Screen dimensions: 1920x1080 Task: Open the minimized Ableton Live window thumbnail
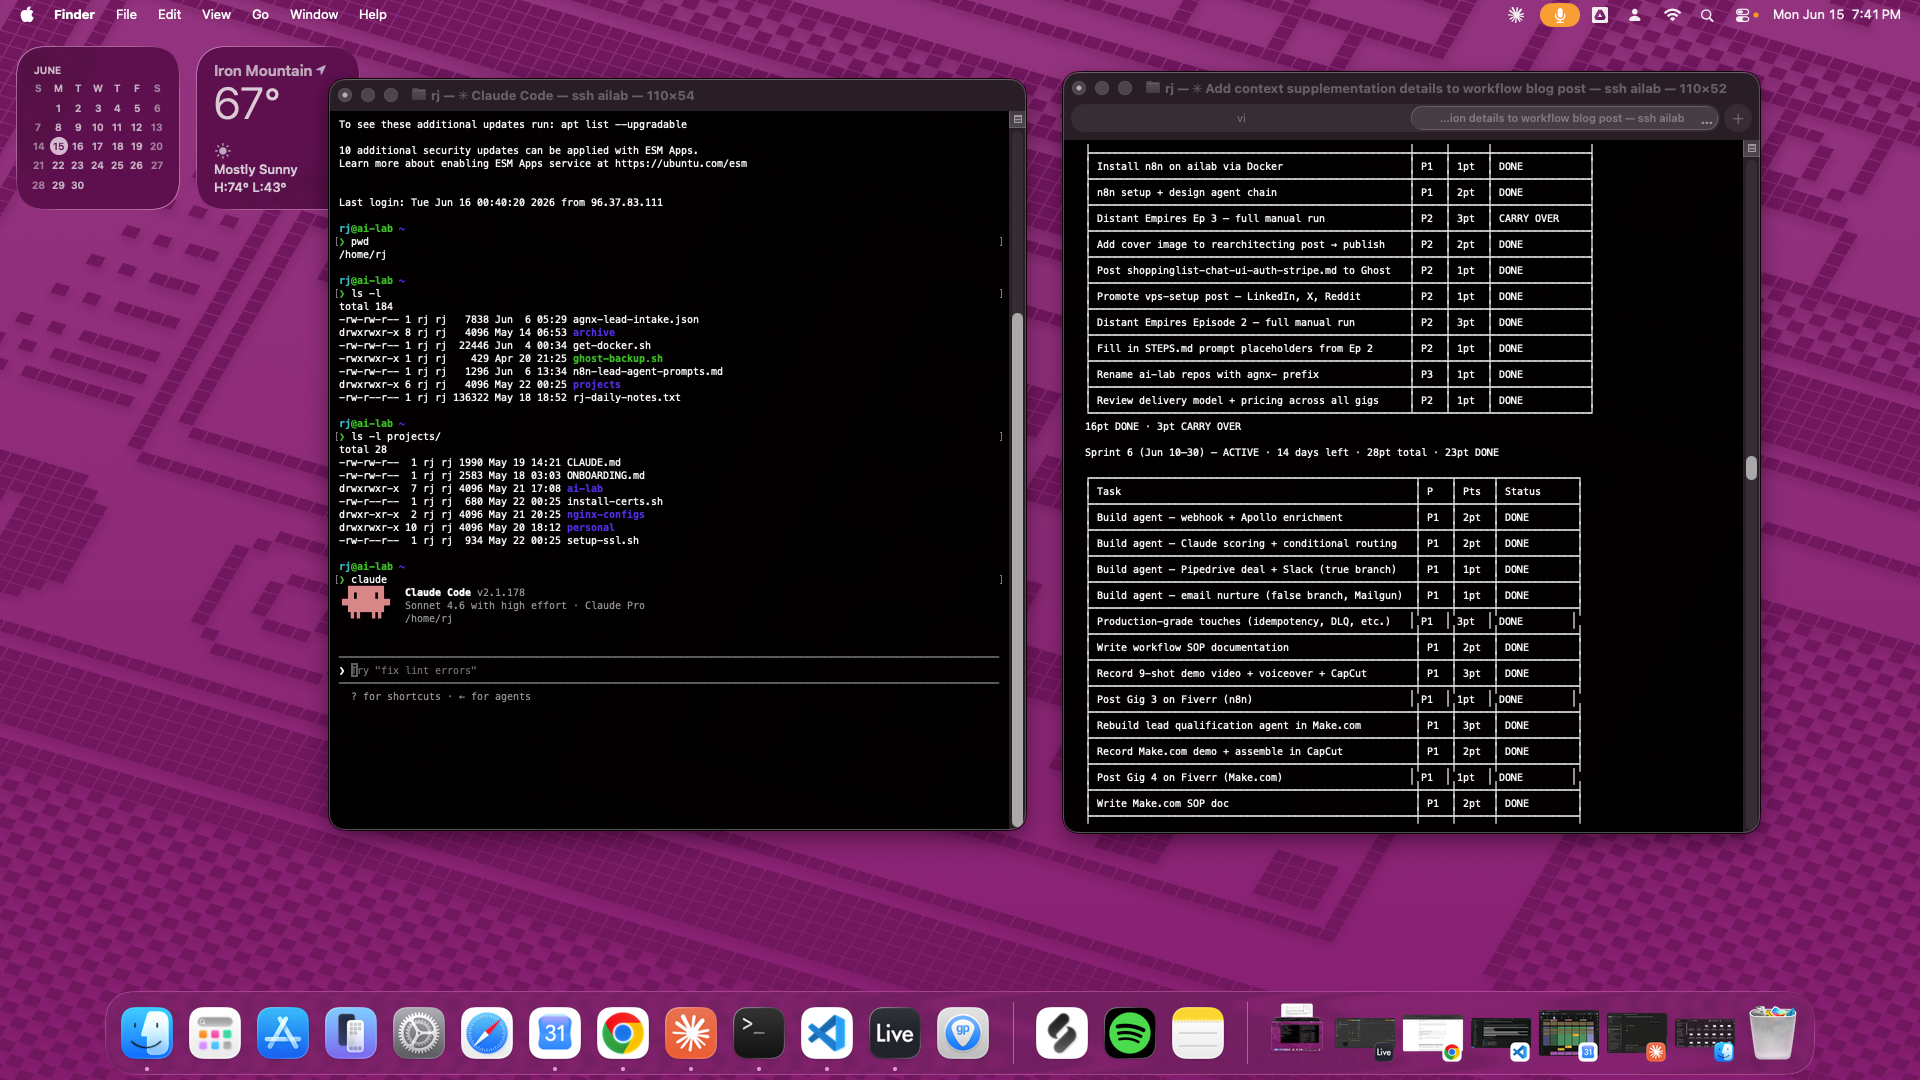pos(1365,1035)
